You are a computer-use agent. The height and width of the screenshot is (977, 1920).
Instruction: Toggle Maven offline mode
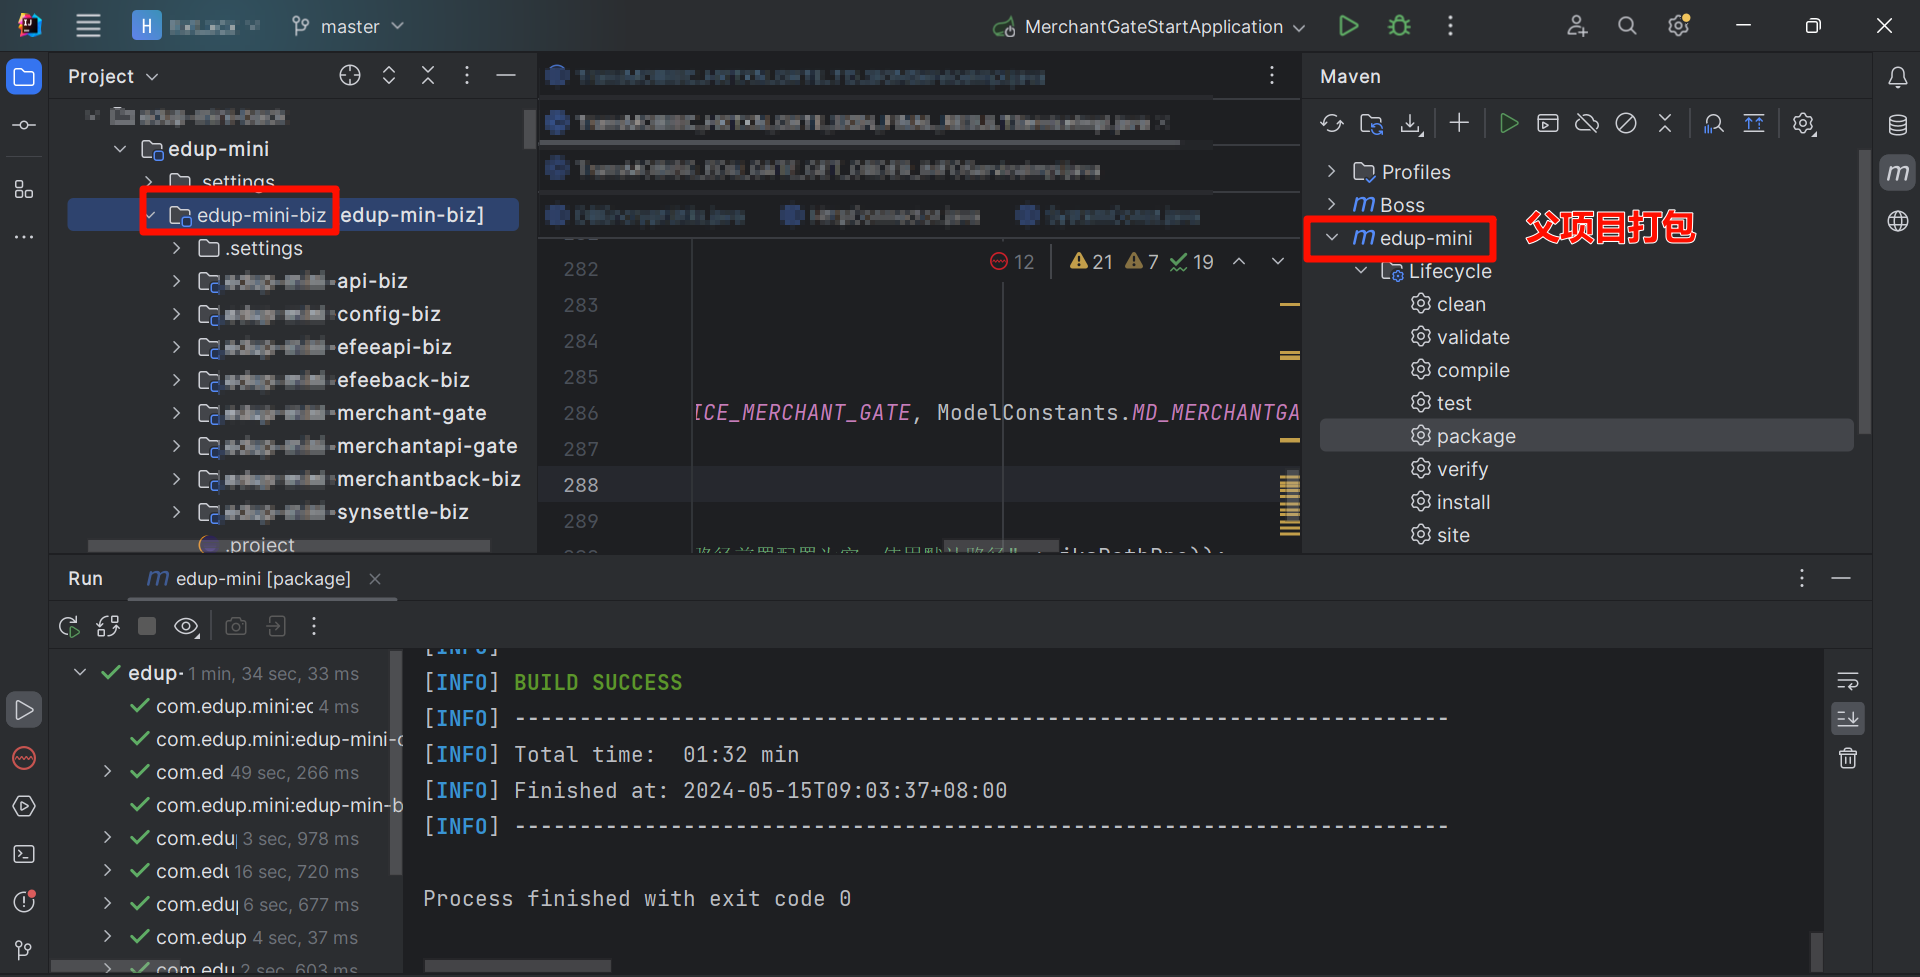pyautogui.click(x=1587, y=123)
